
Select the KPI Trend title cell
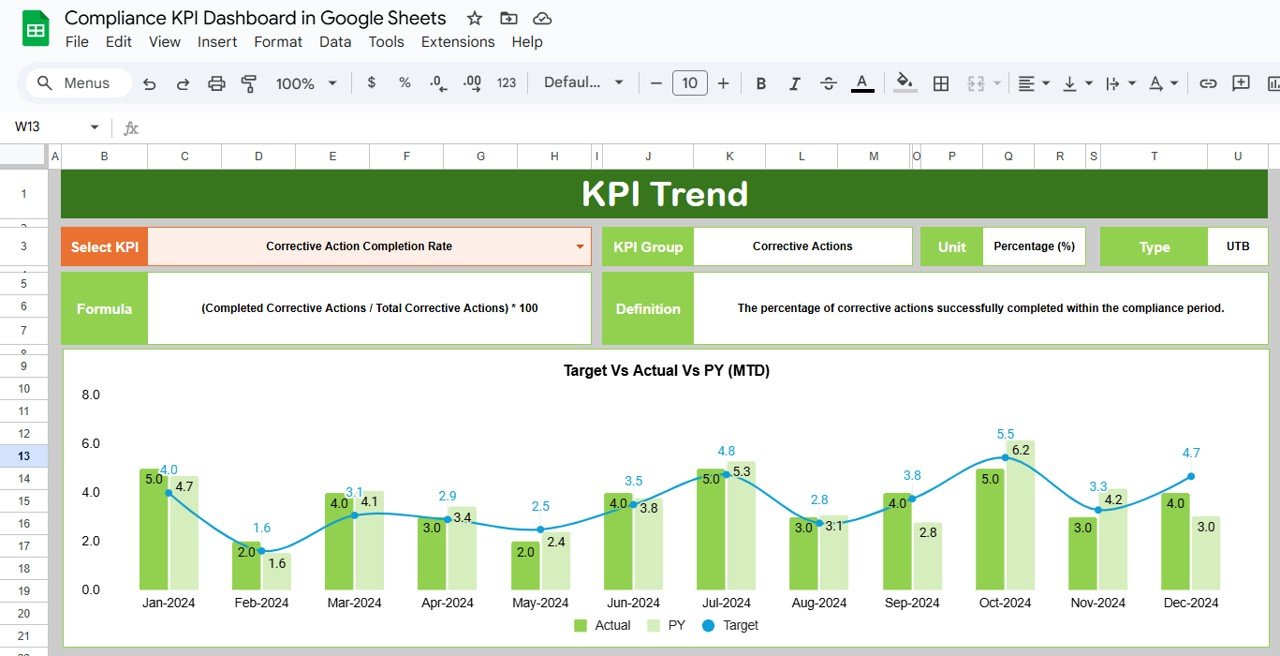664,194
